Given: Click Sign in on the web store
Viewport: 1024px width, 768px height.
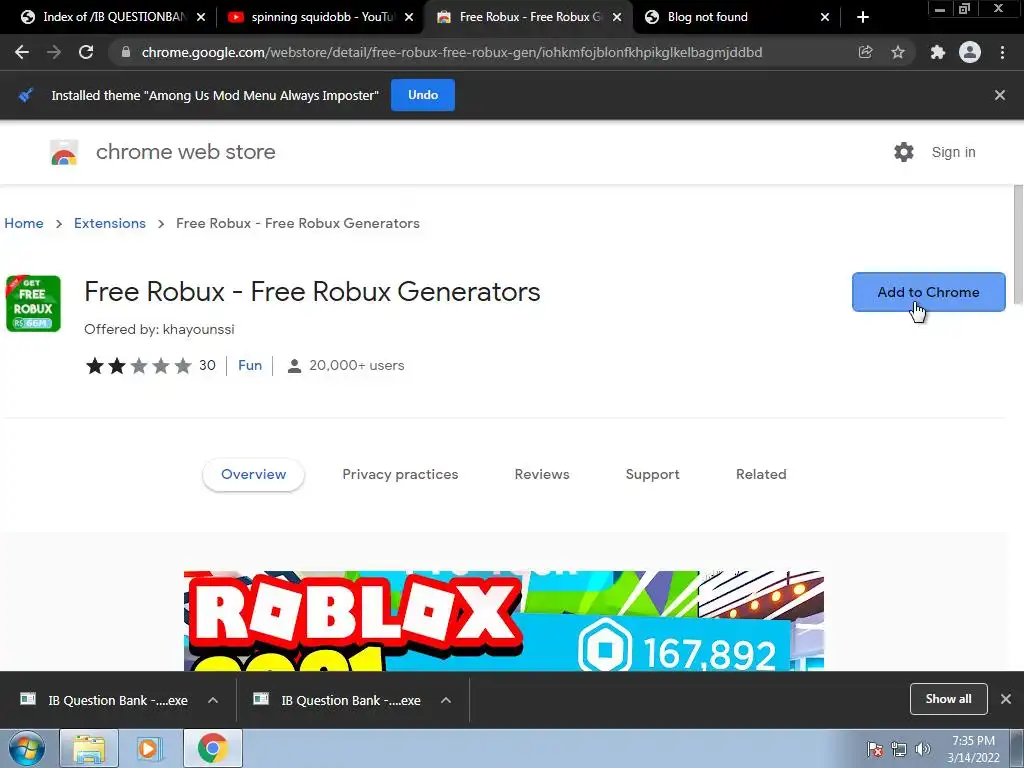Looking at the screenshot, I should point(953,152).
